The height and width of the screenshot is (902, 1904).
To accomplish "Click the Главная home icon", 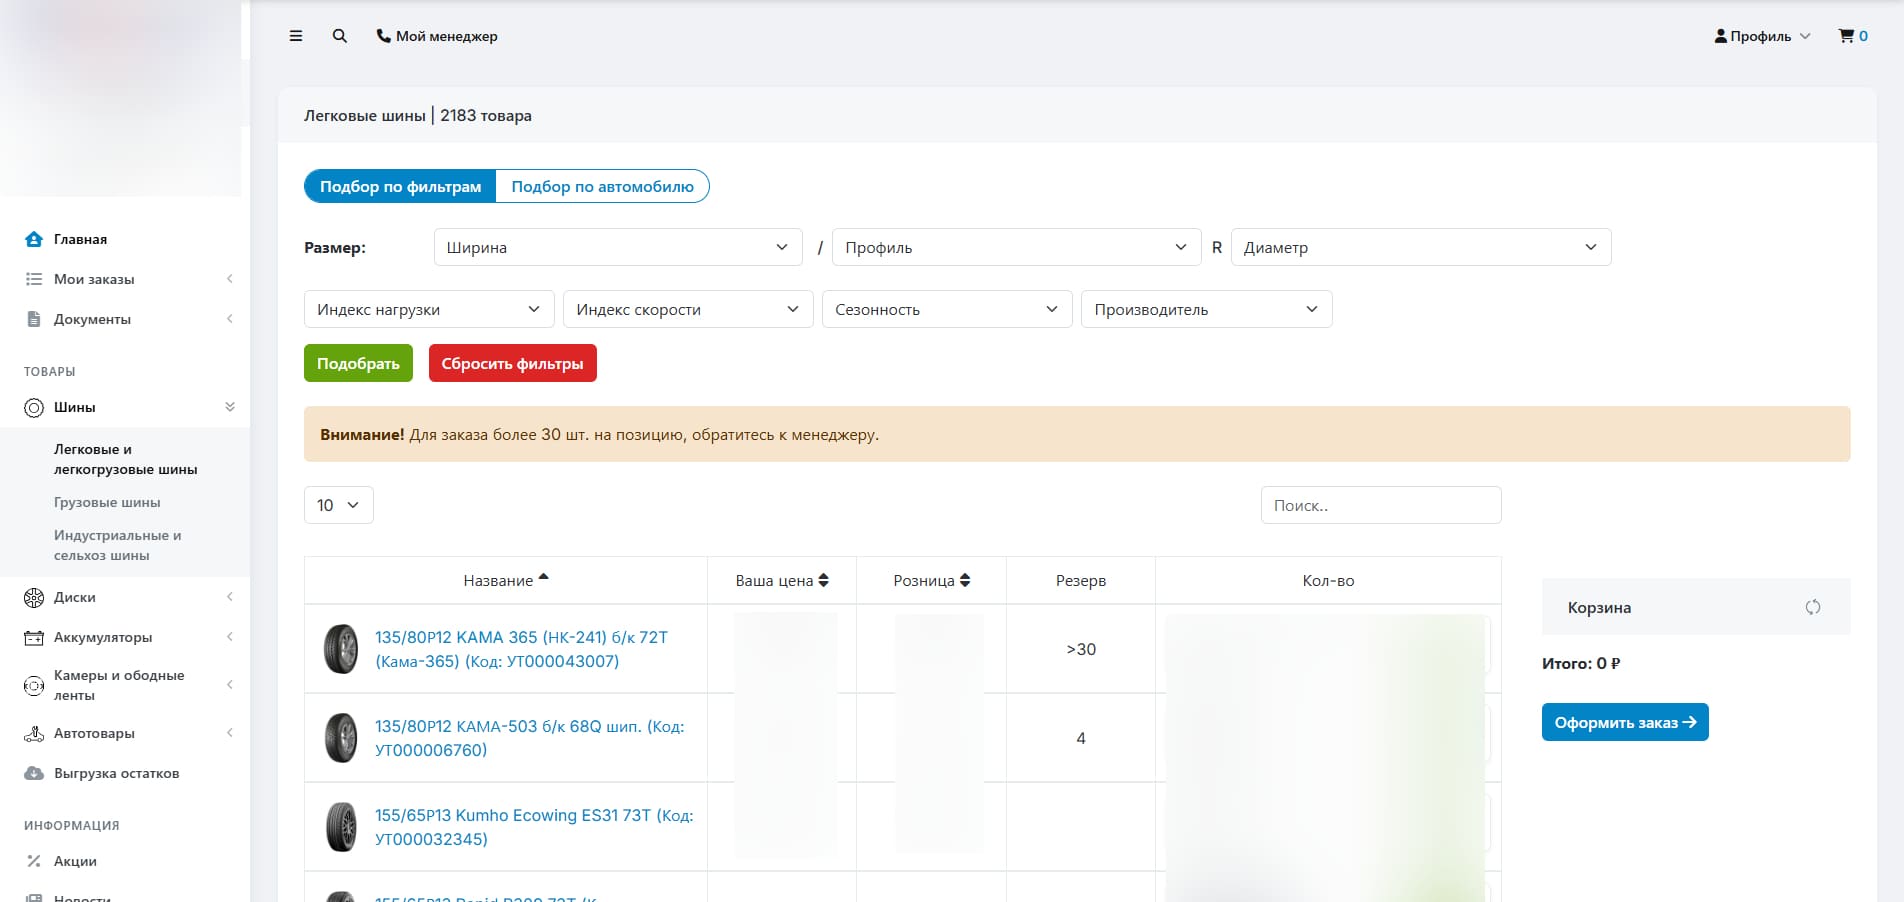I will click(34, 239).
